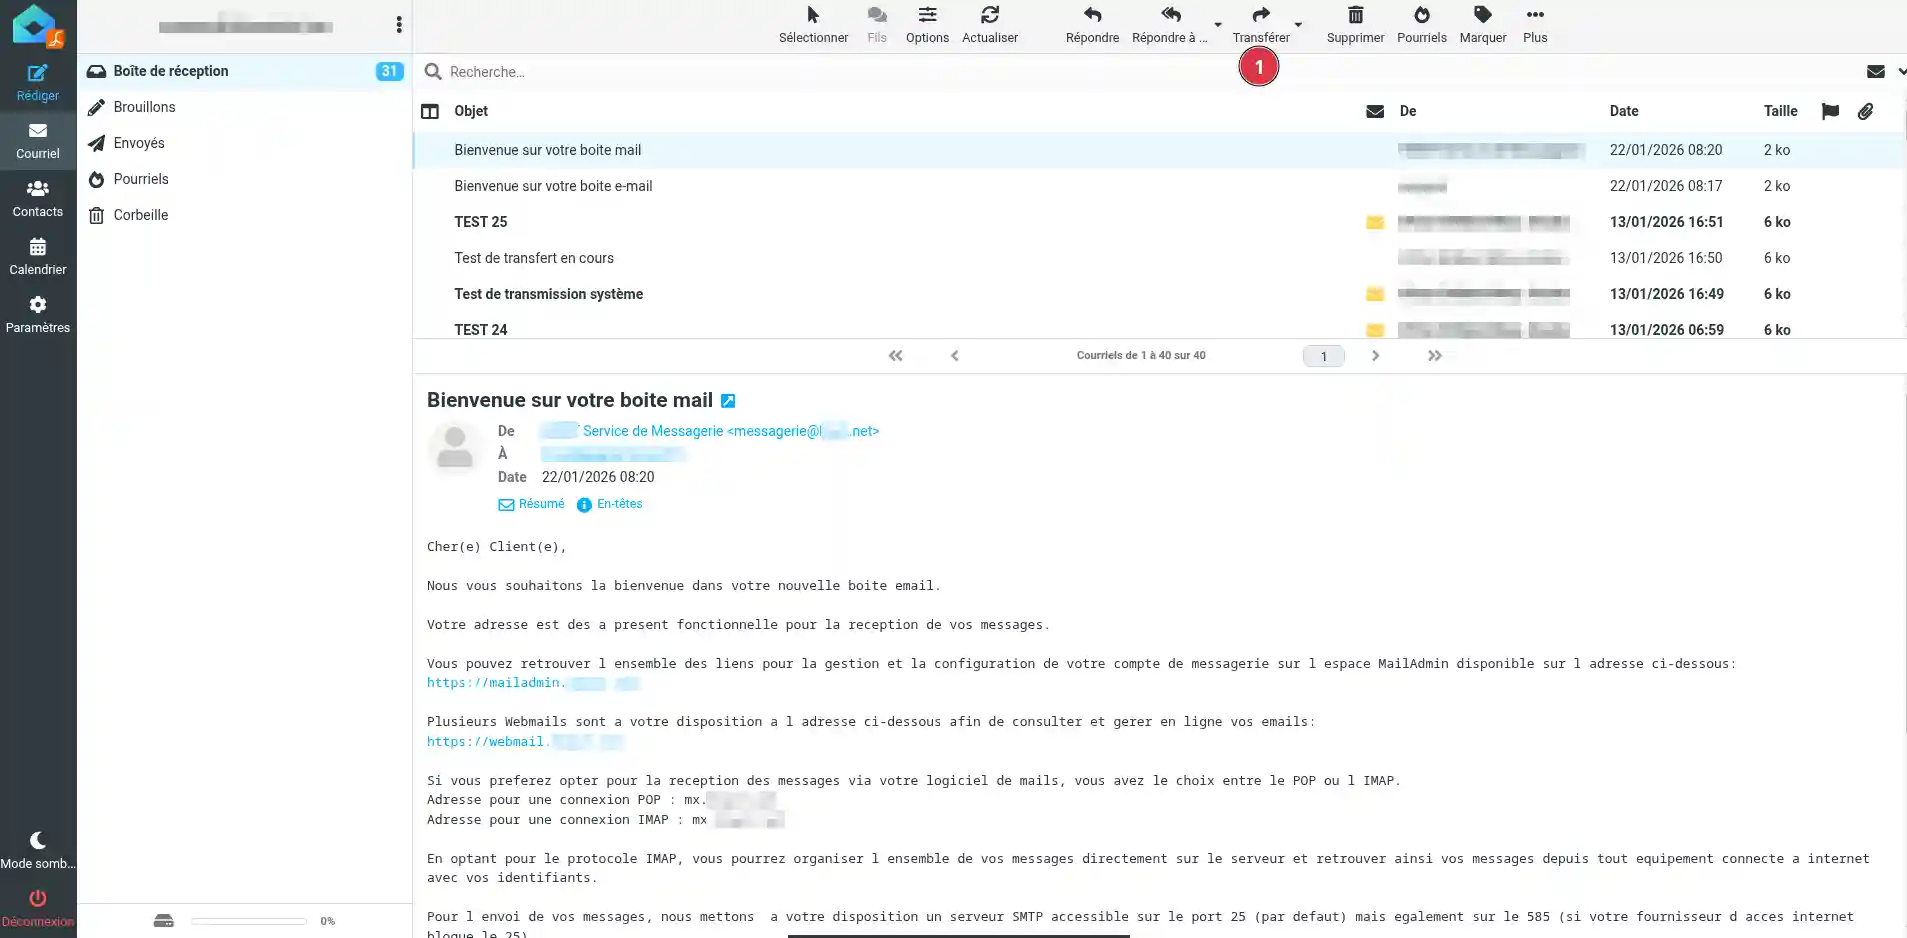Image resolution: width=1907 pixels, height=938 pixels.
Task: Click Transférer forward icon
Action: 1261,15
